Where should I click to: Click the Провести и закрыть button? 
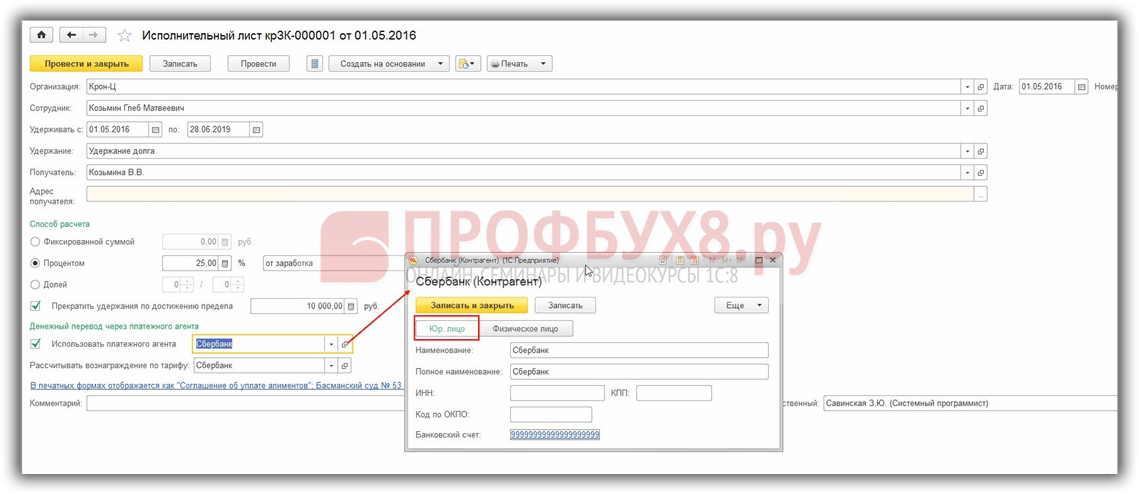[x=86, y=64]
